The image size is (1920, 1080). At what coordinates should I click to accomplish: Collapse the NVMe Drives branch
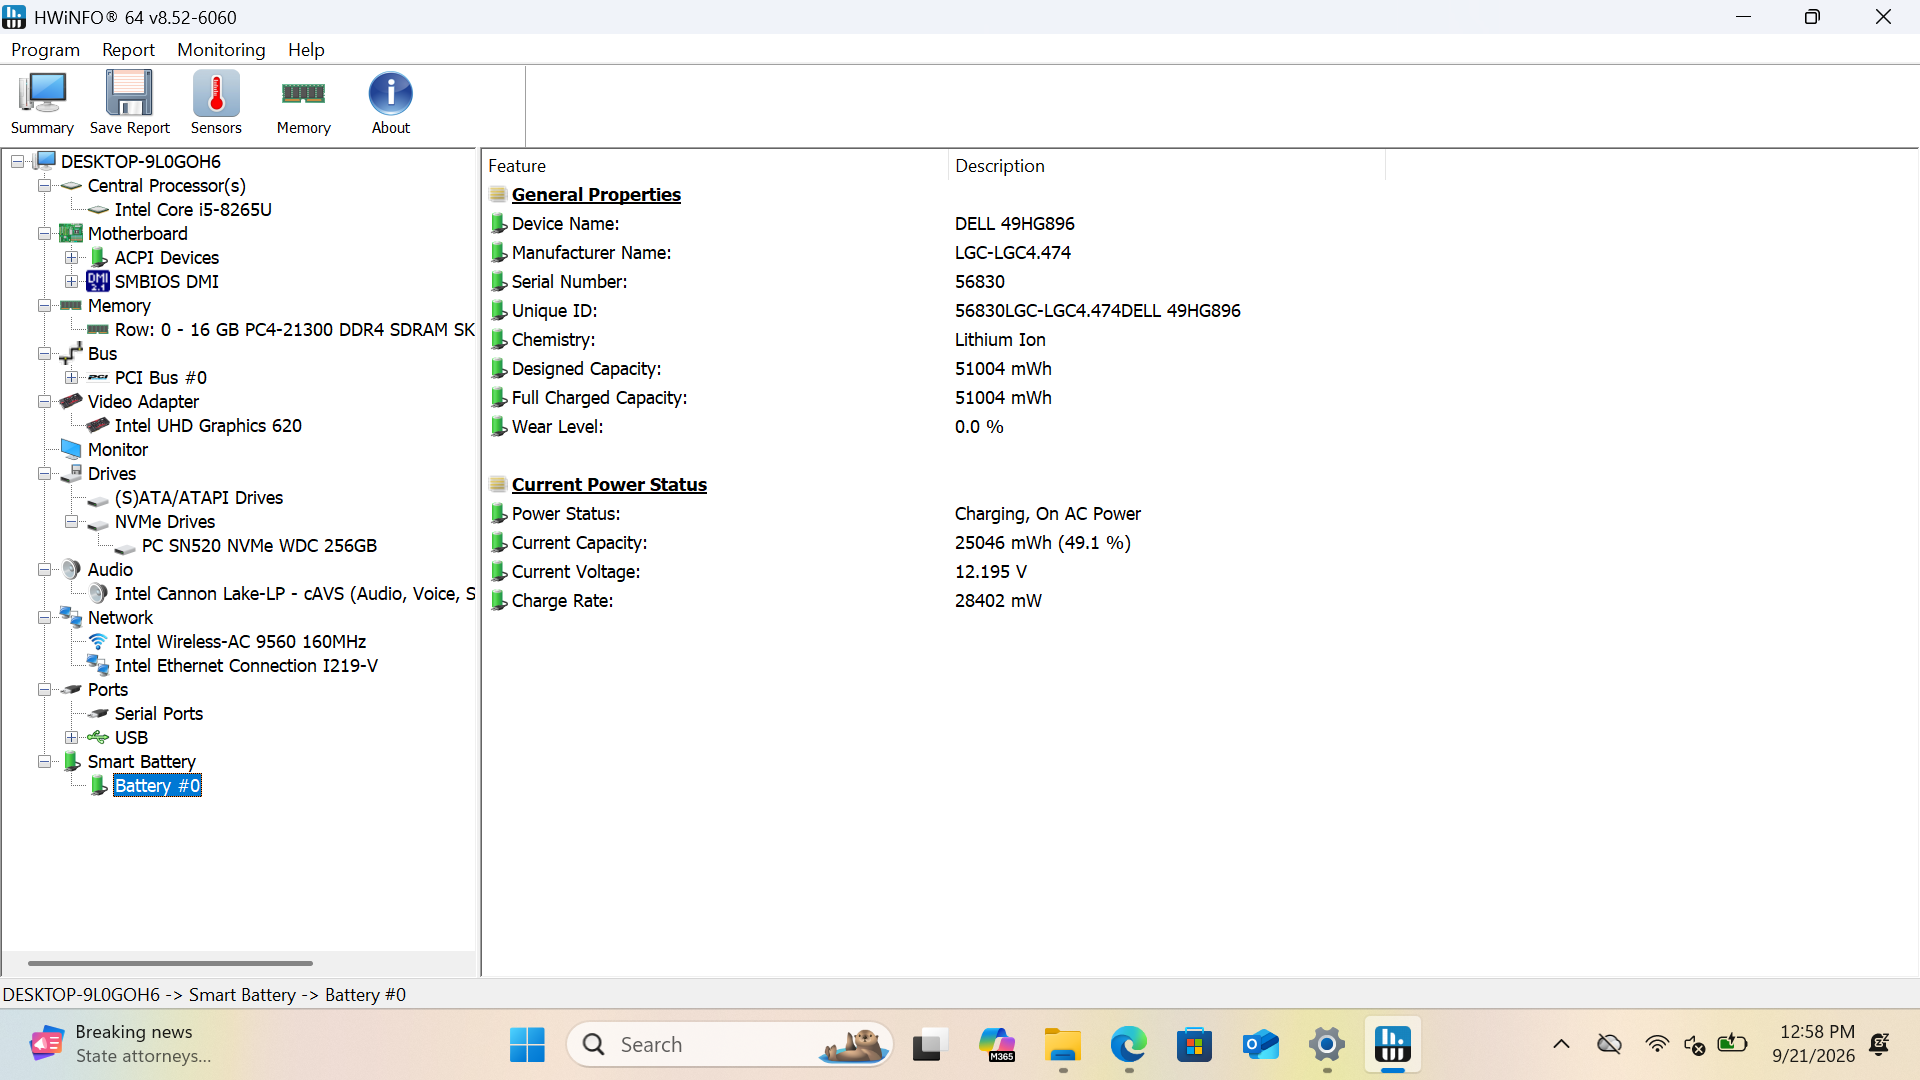click(72, 522)
